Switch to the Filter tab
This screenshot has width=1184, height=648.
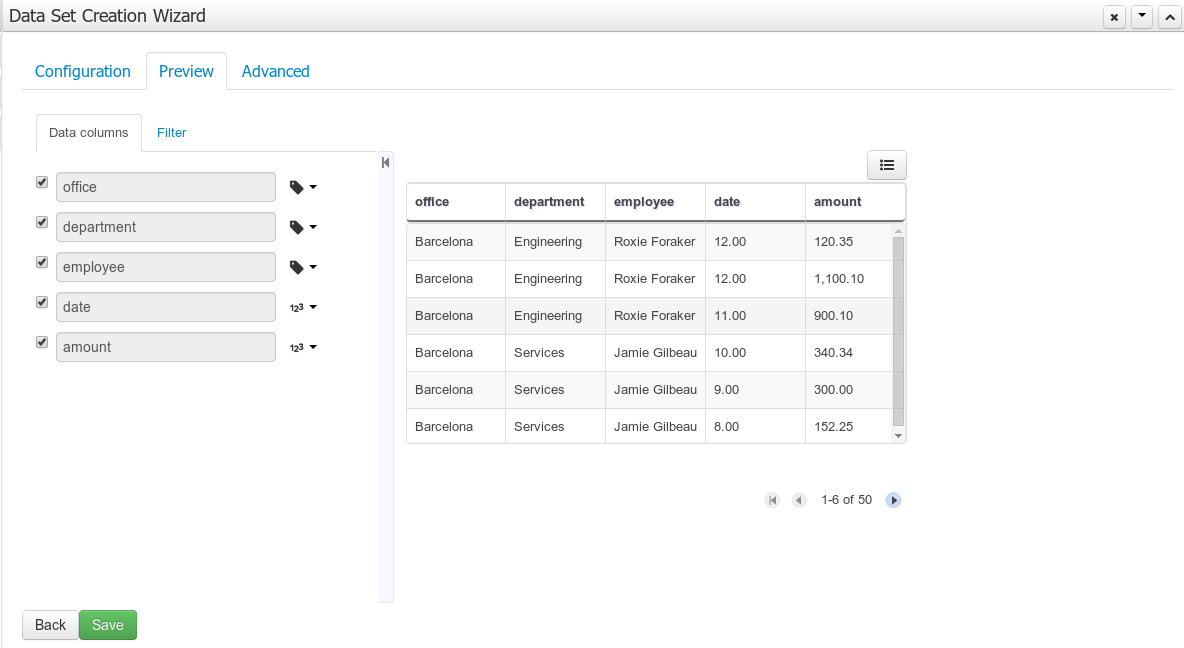pyautogui.click(x=171, y=132)
